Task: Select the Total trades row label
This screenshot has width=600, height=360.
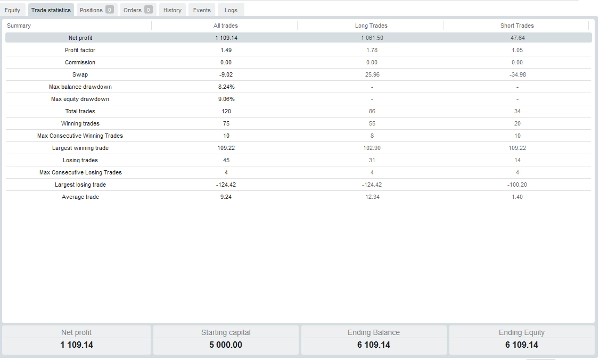Action: [x=80, y=111]
